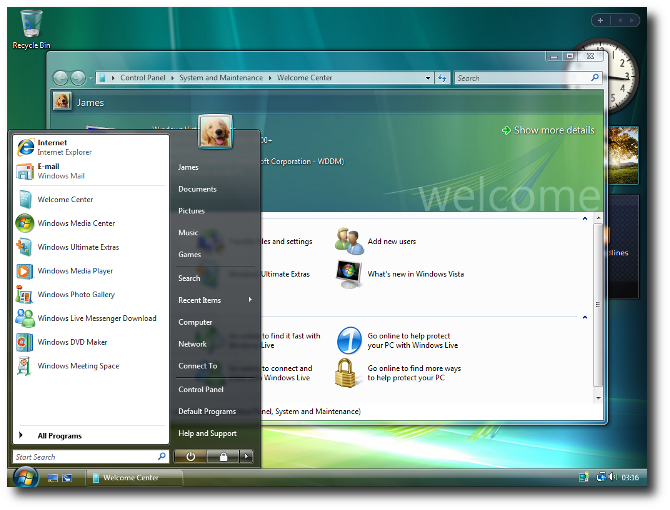Click the lock computer button
The height and width of the screenshot is (510, 670).
click(x=223, y=457)
